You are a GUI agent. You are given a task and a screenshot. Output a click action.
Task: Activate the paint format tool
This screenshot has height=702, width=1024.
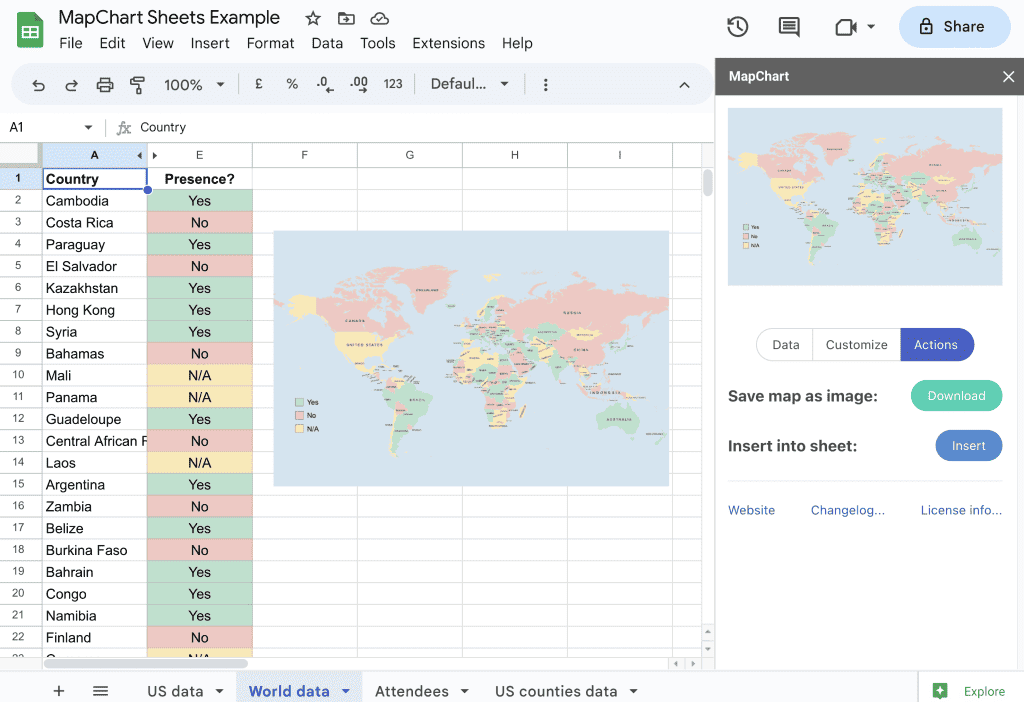coord(137,85)
